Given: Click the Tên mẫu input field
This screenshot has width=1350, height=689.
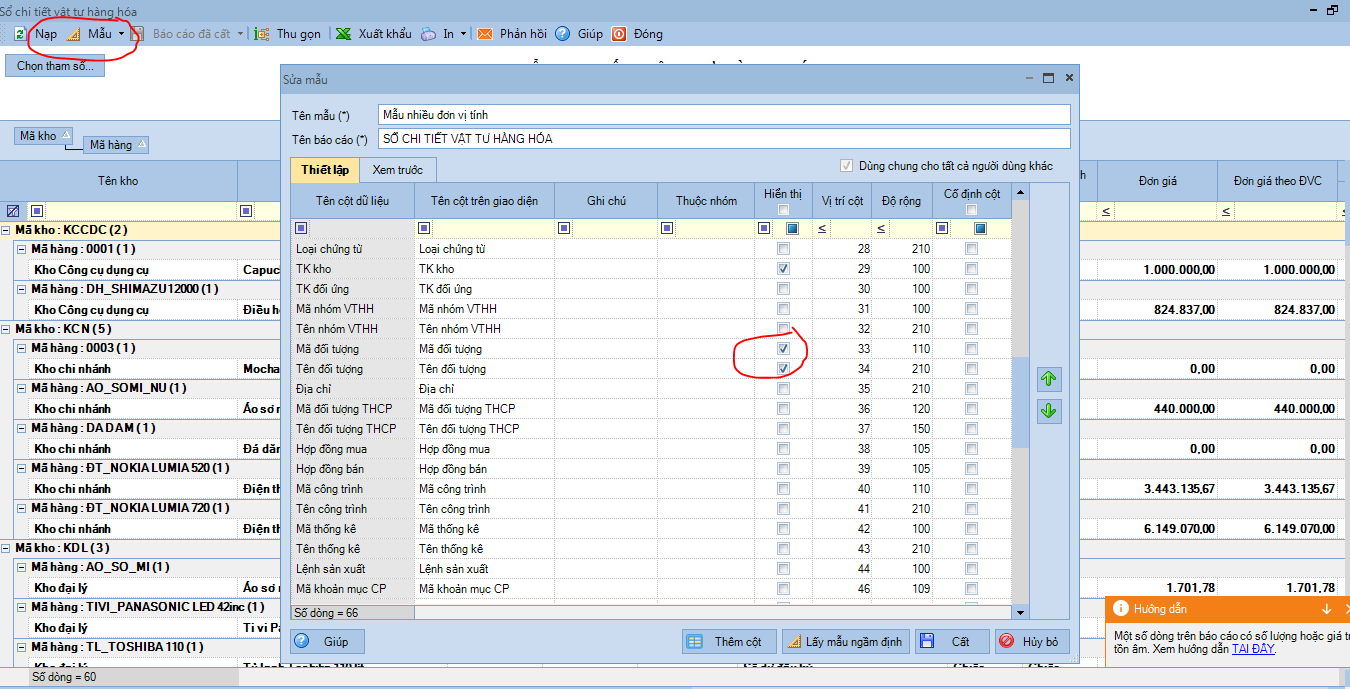Looking at the screenshot, I should [x=724, y=115].
